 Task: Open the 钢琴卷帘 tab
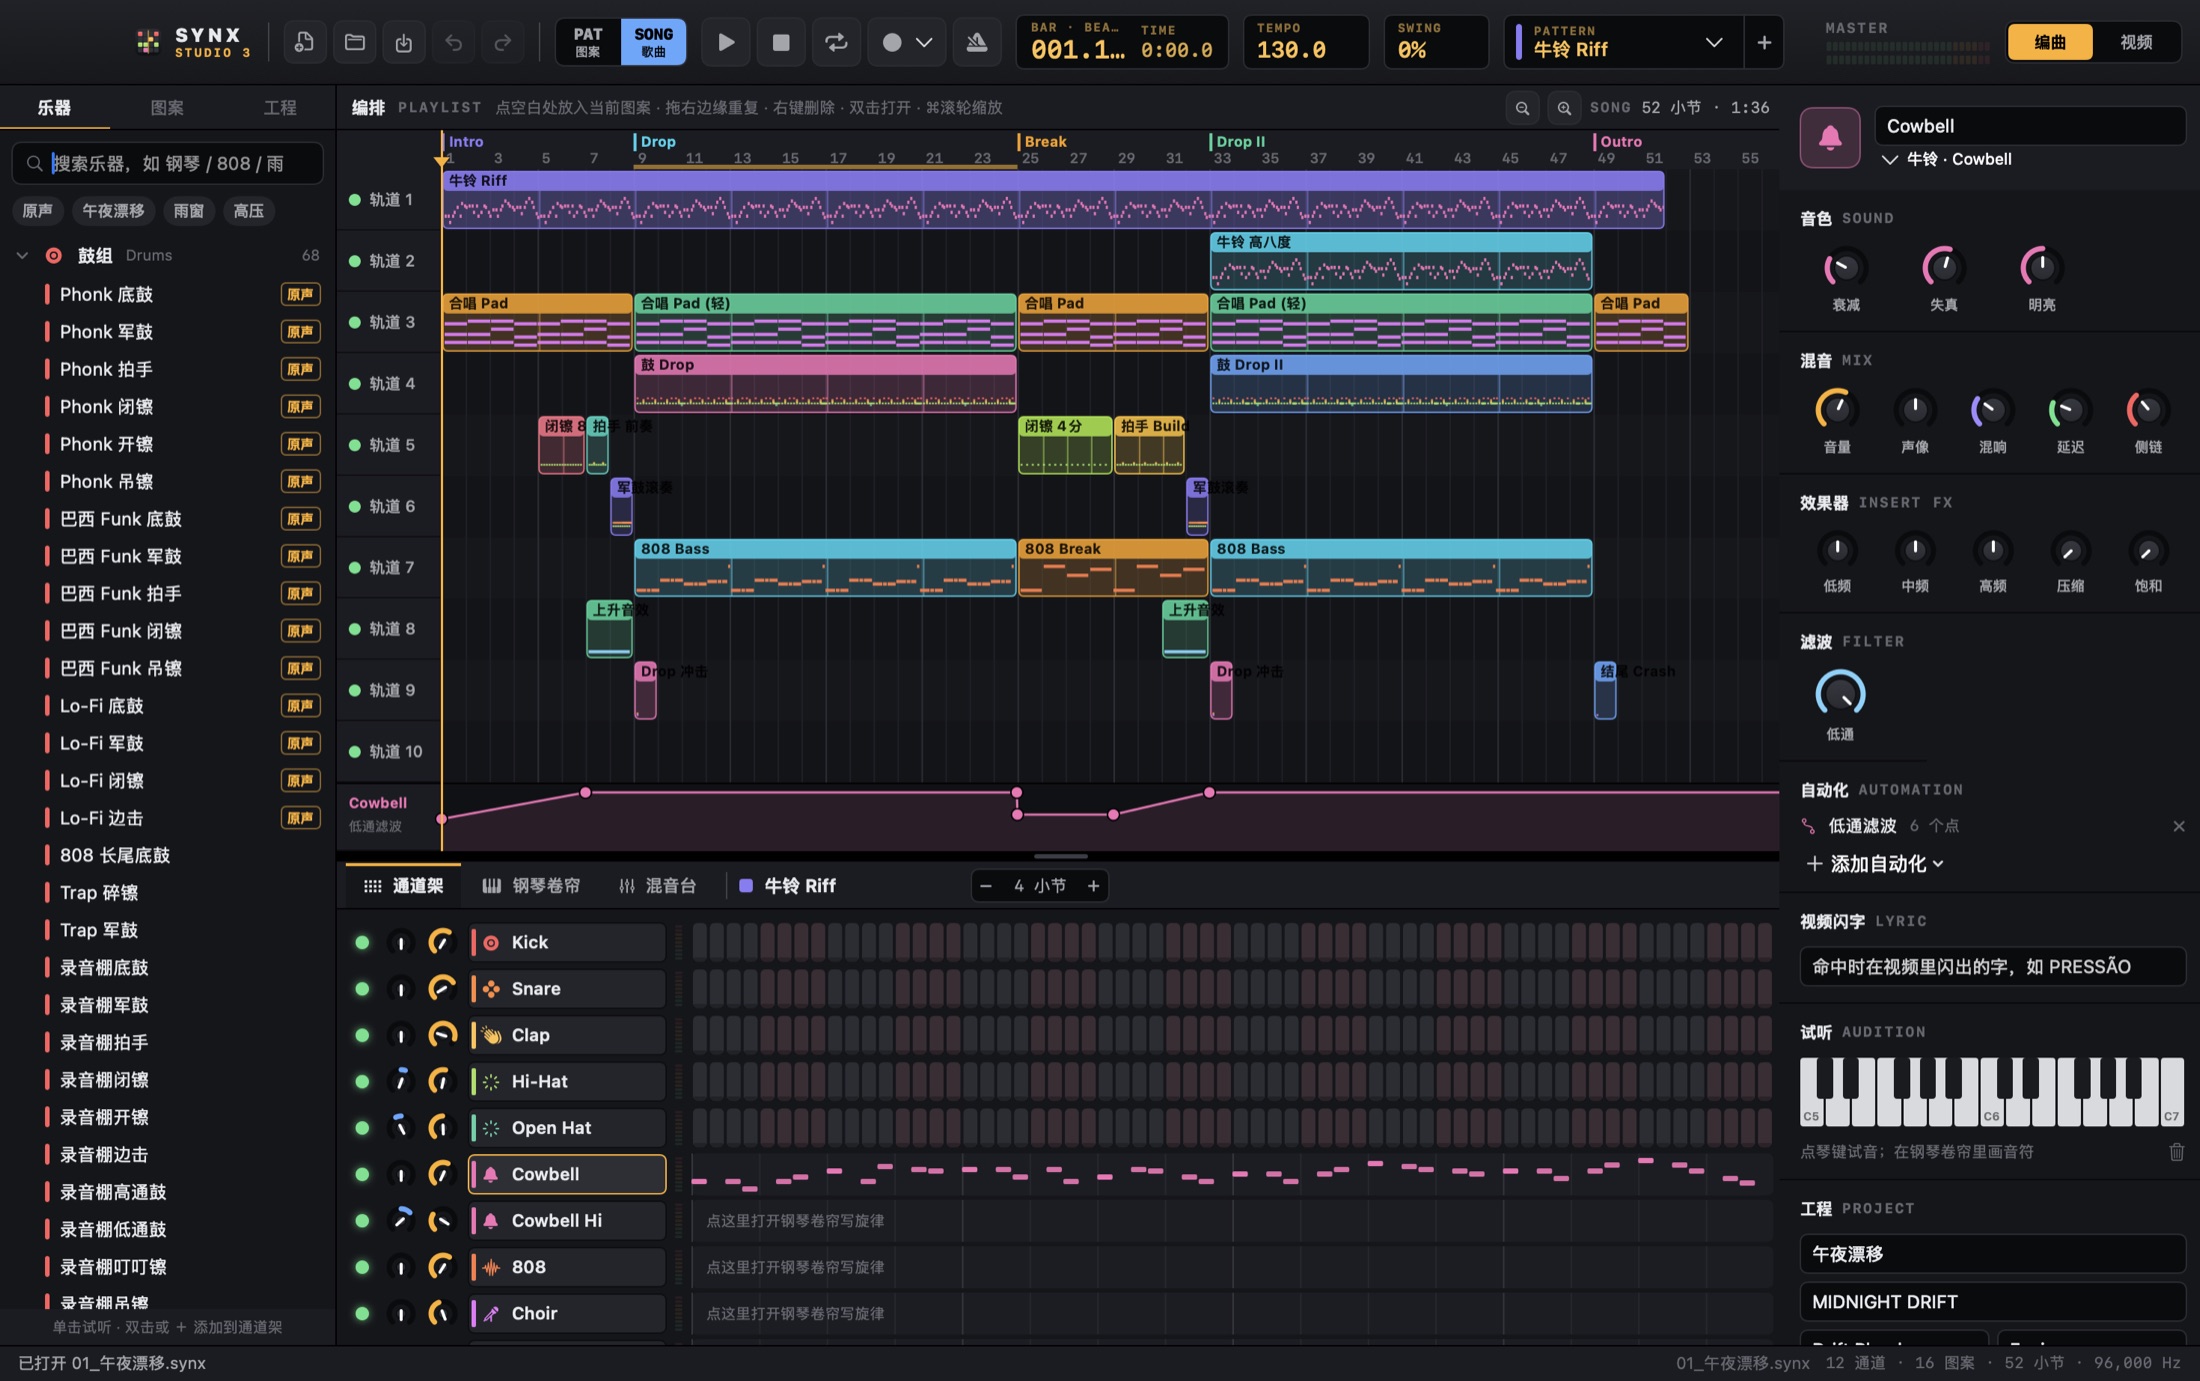pos(531,886)
